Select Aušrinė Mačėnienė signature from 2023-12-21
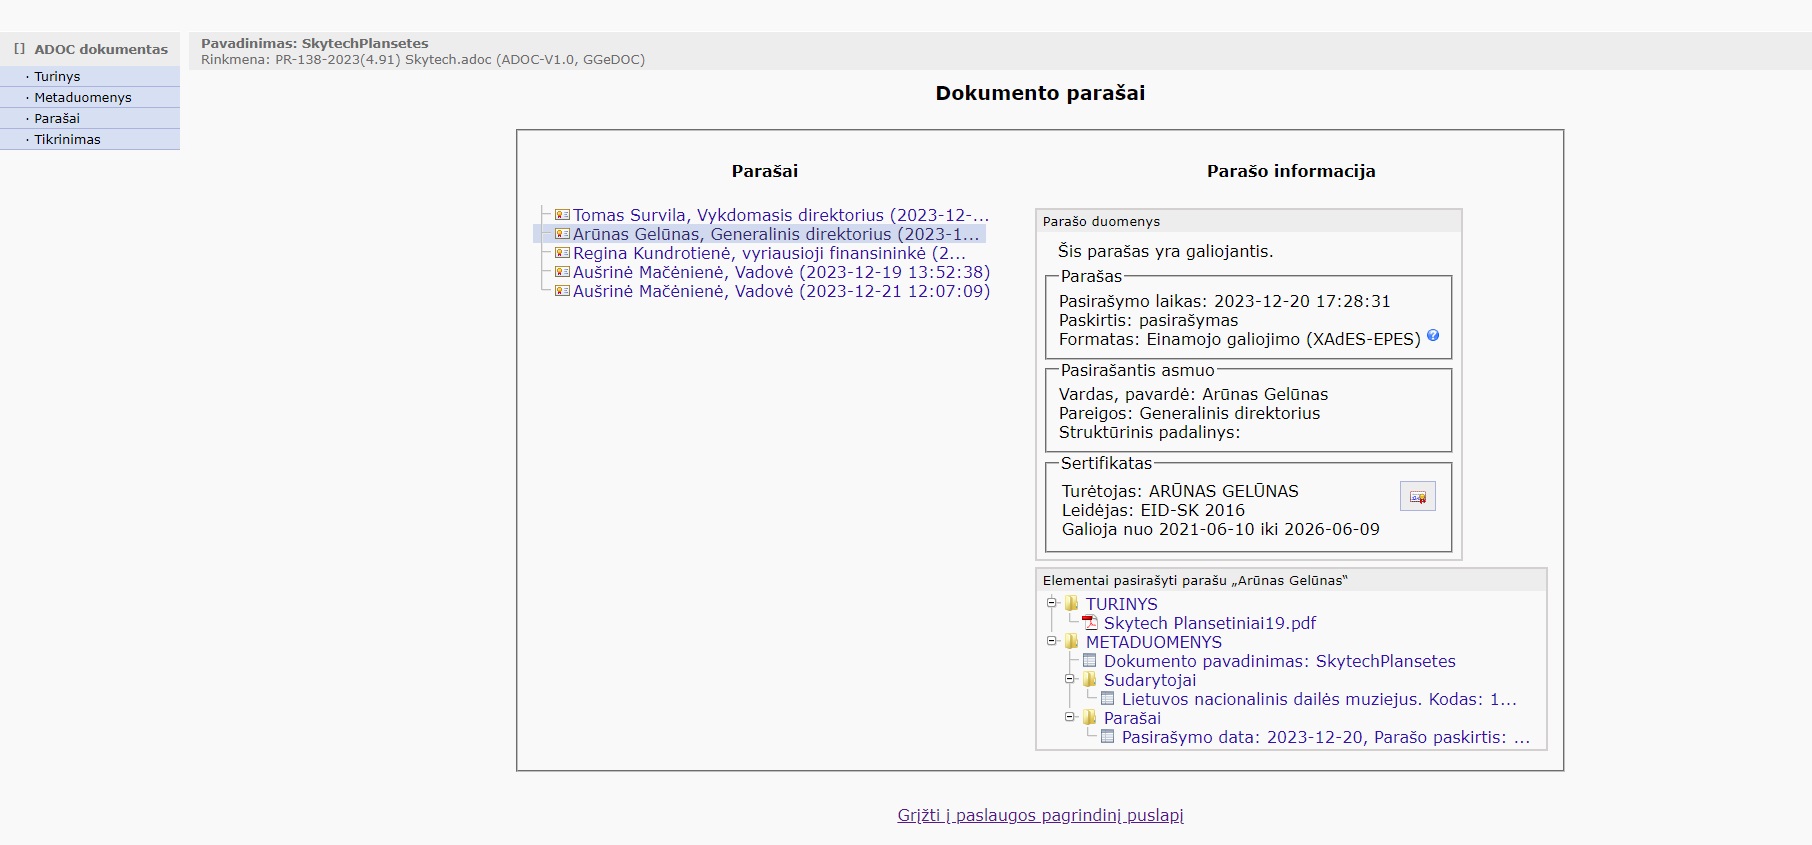The image size is (1812, 845). click(780, 291)
